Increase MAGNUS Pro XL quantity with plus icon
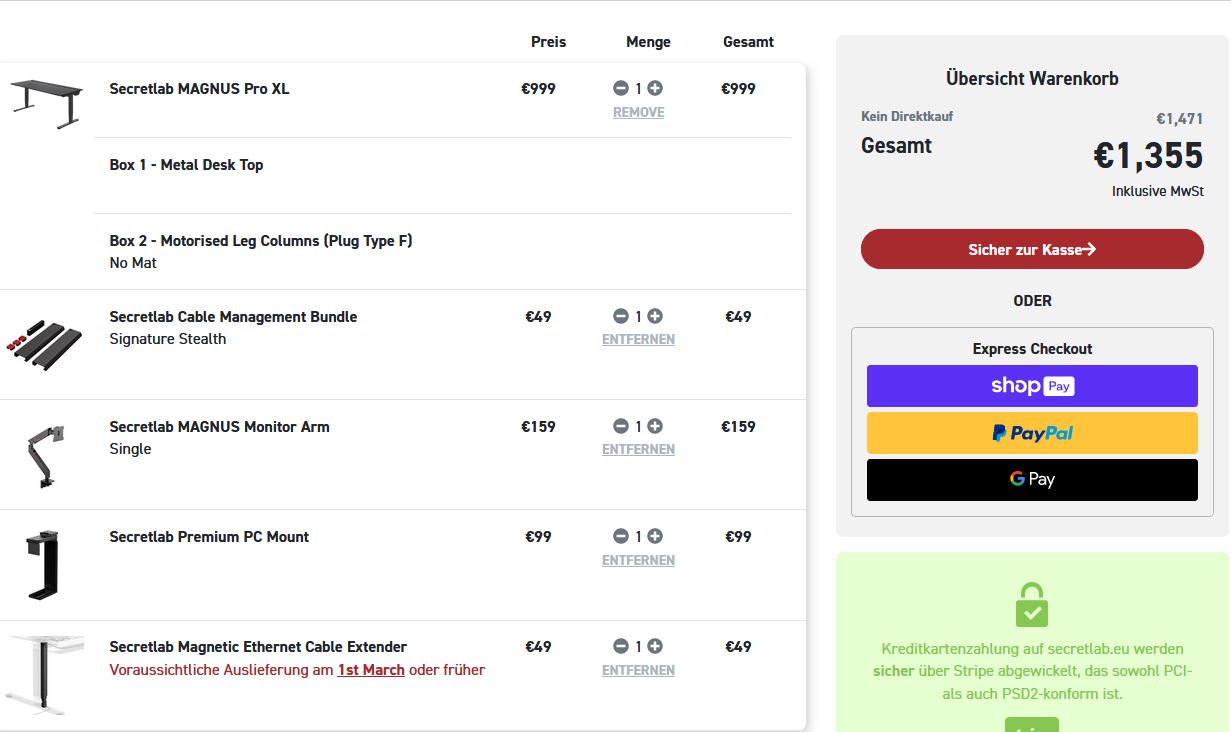 655,89
